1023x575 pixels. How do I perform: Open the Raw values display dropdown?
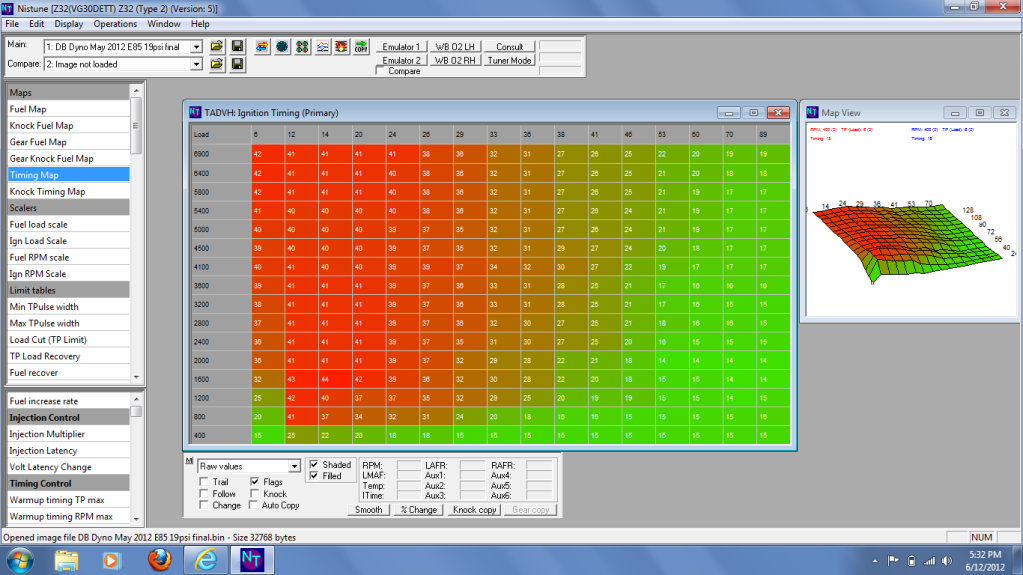tap(293, 466)
